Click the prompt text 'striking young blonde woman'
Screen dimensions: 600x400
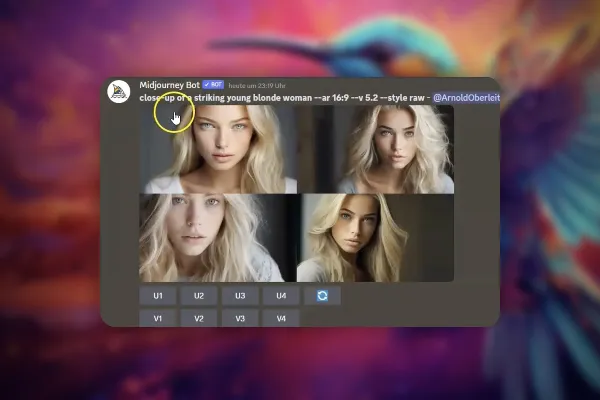pyautogui.click(x=253, y=98)
